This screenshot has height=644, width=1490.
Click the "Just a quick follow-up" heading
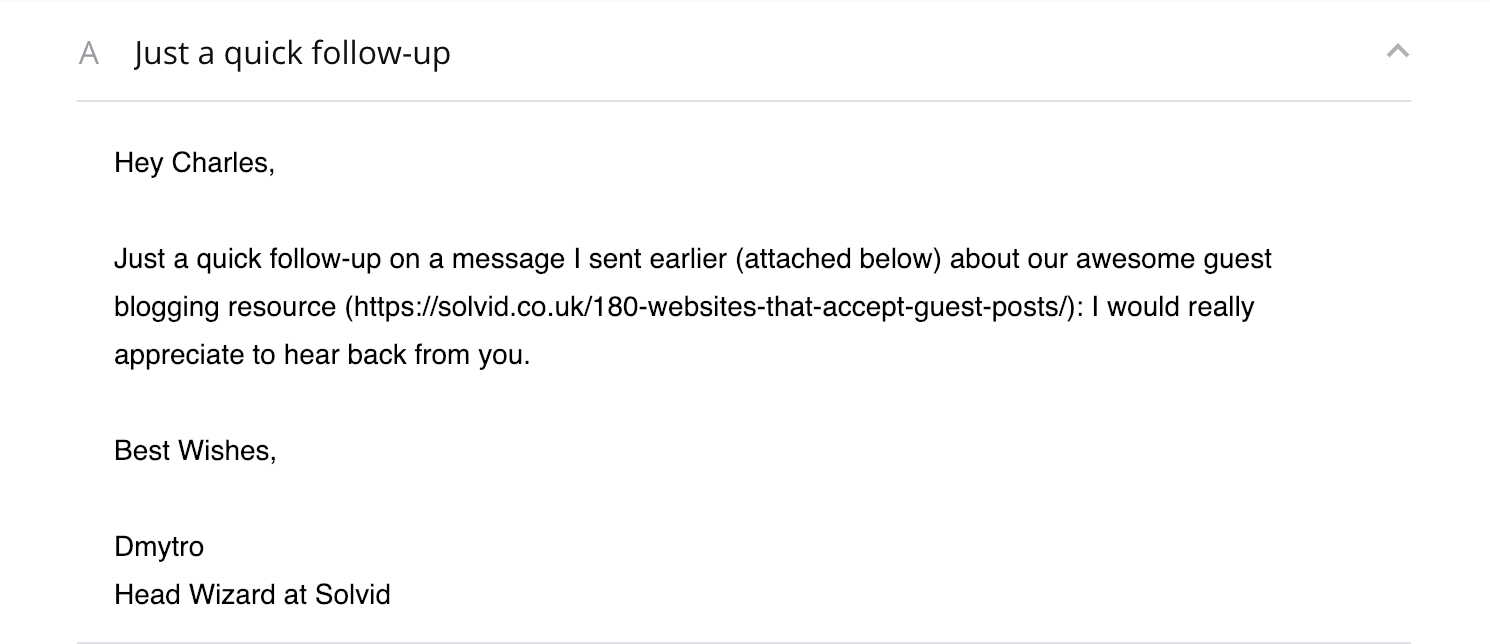[292, 53]
